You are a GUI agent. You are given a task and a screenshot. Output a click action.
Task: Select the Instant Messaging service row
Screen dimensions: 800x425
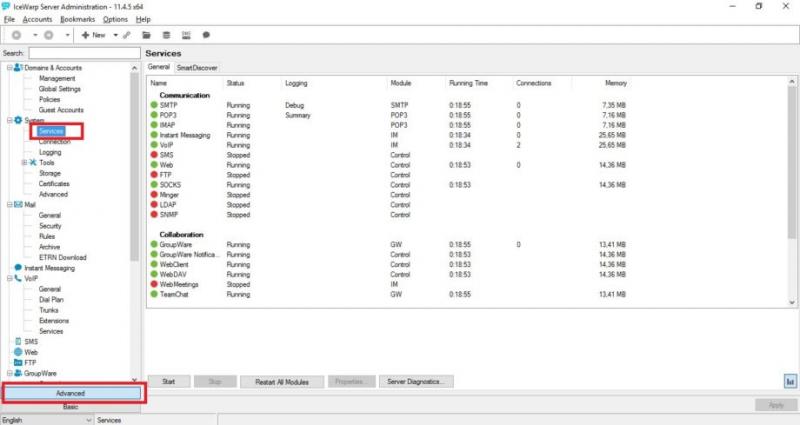point(388,135)
